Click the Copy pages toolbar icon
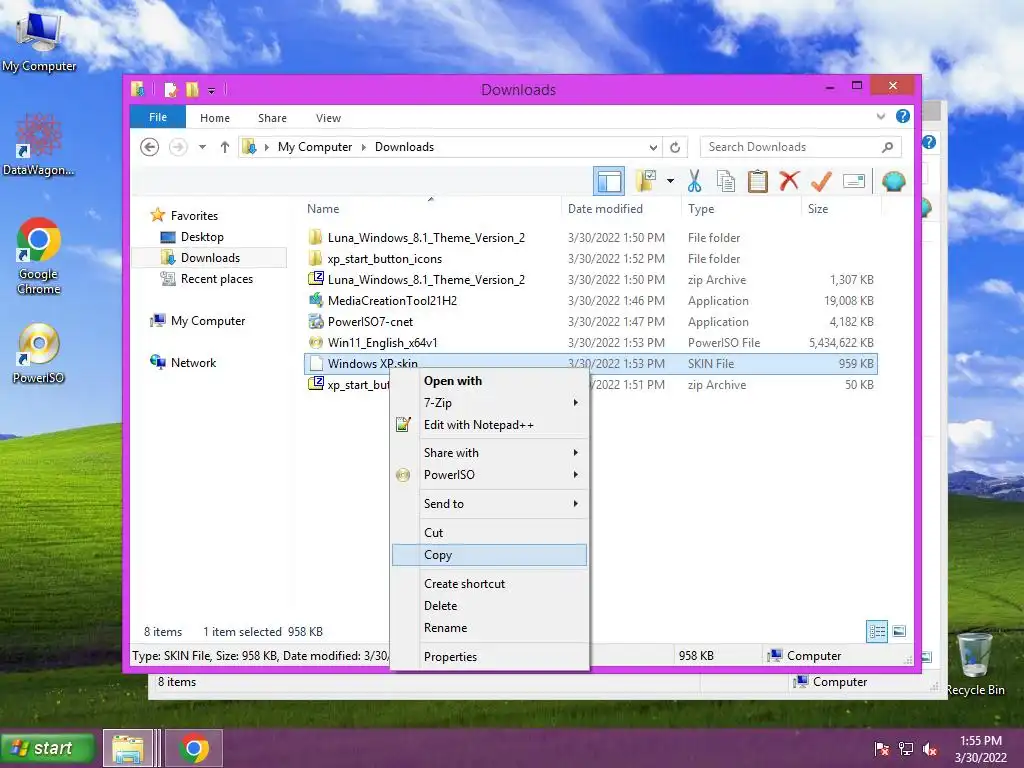Image resolution: width=1024 pixels, height=768 pixels. [x=726, y=181]
